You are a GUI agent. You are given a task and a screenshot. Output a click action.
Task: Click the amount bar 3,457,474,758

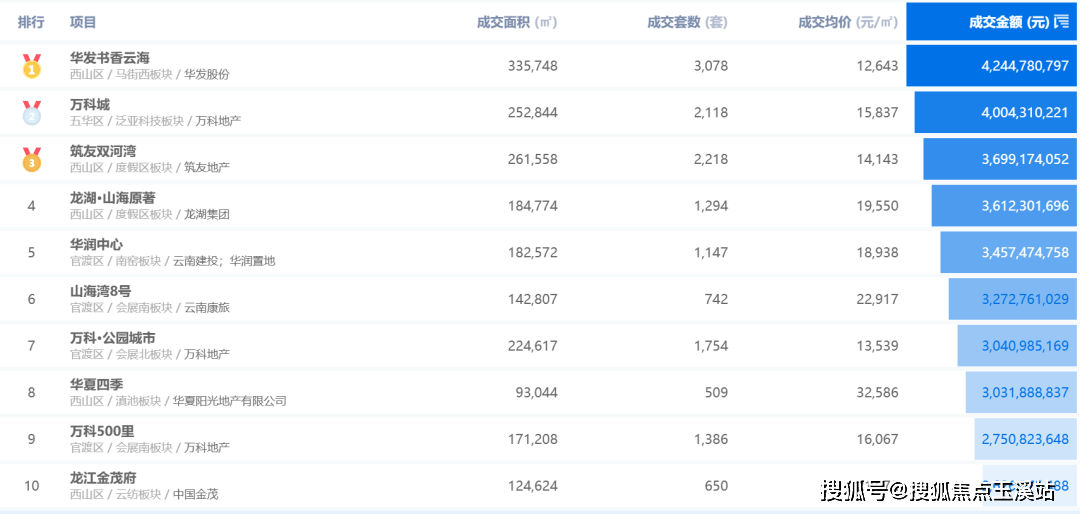1008,252
